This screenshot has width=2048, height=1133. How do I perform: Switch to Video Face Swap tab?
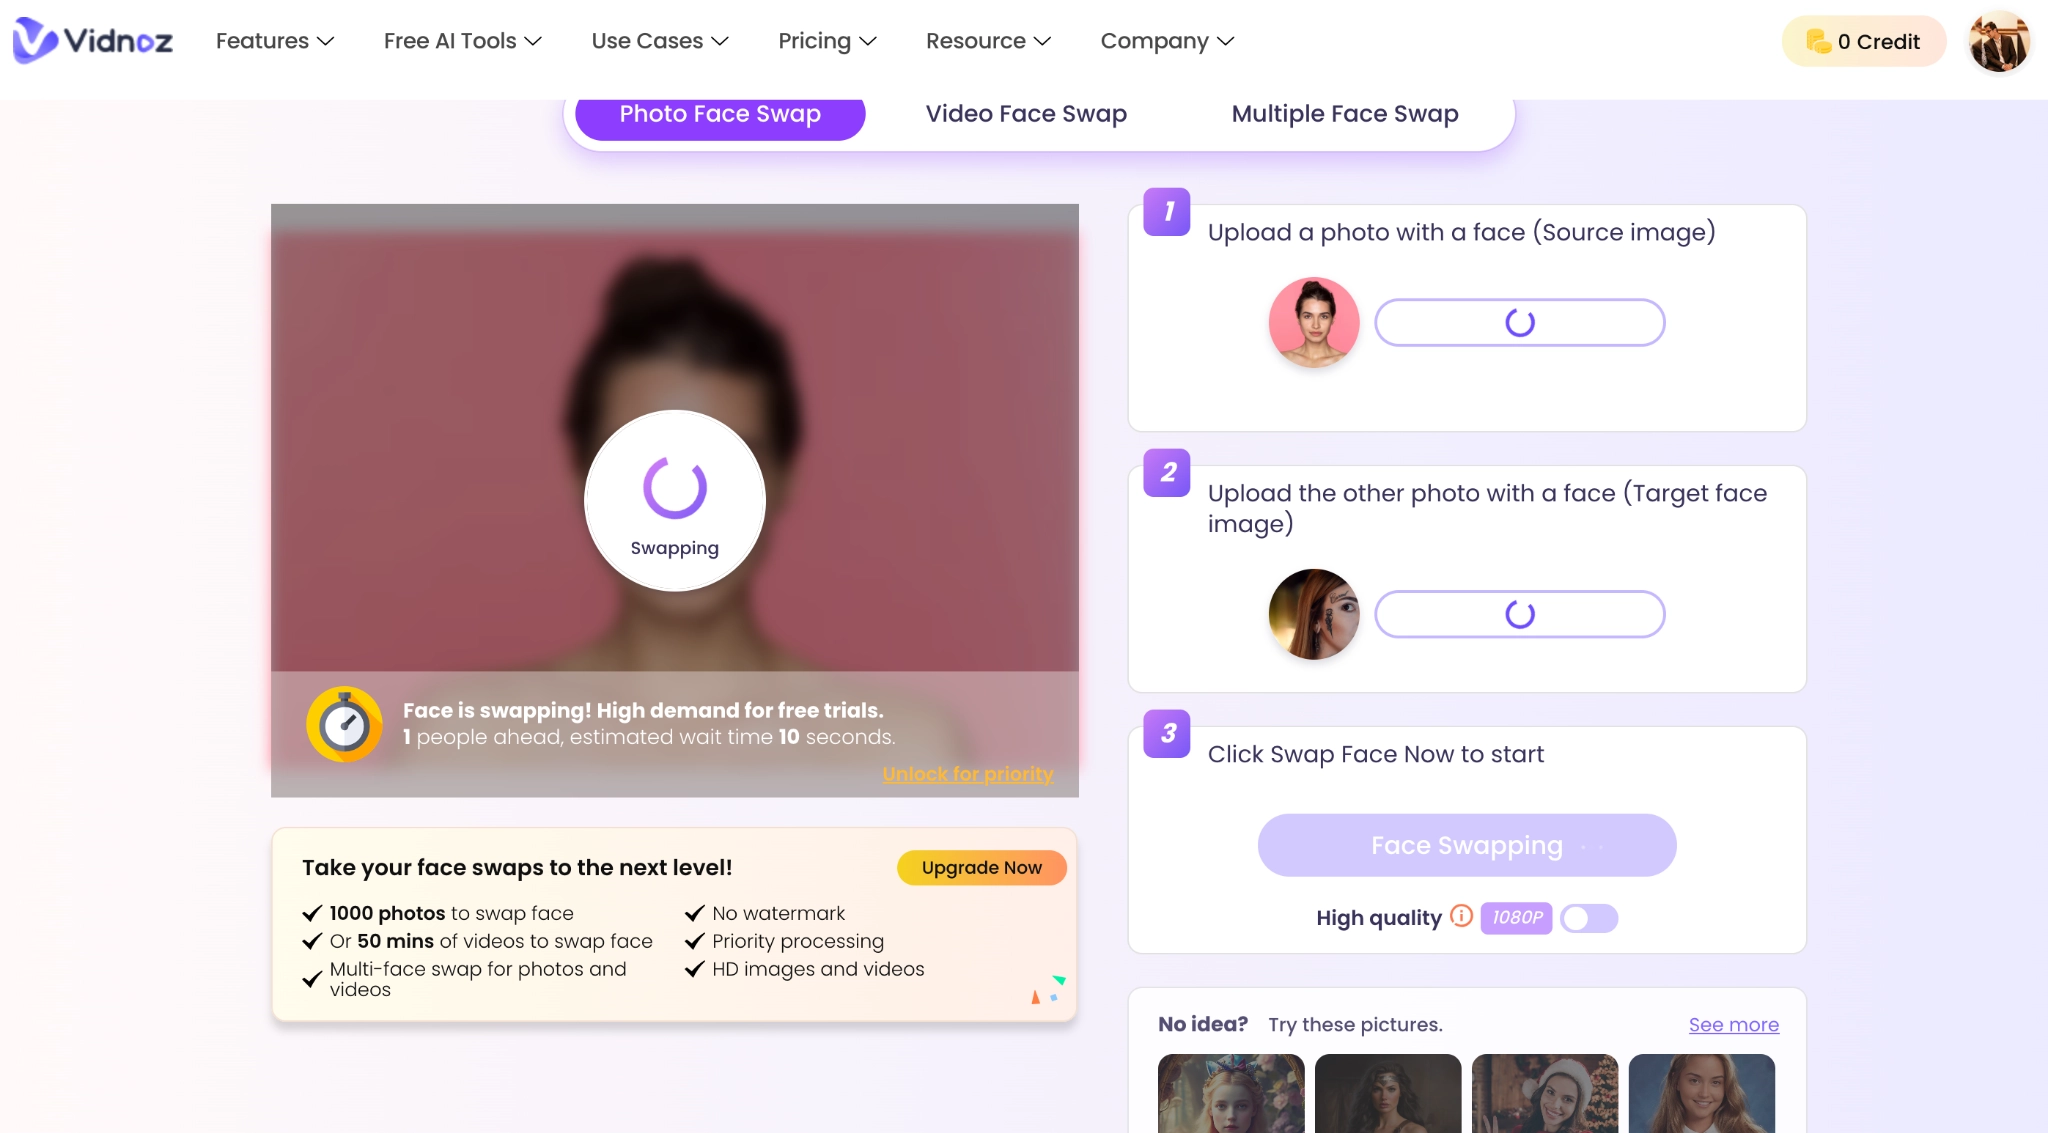1027,113
